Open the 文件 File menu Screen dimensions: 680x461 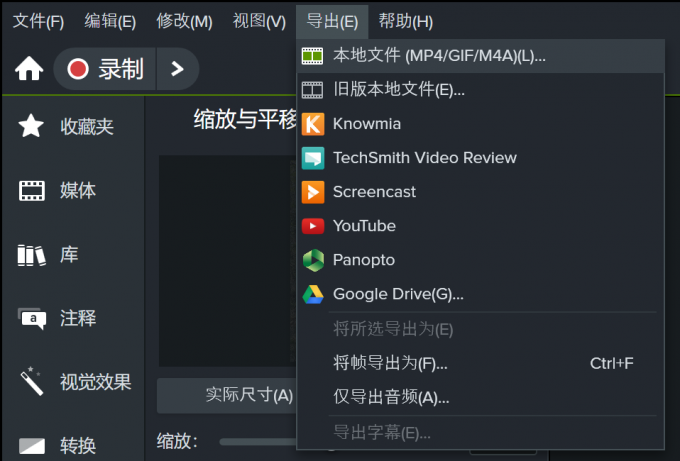click(38, 21)
